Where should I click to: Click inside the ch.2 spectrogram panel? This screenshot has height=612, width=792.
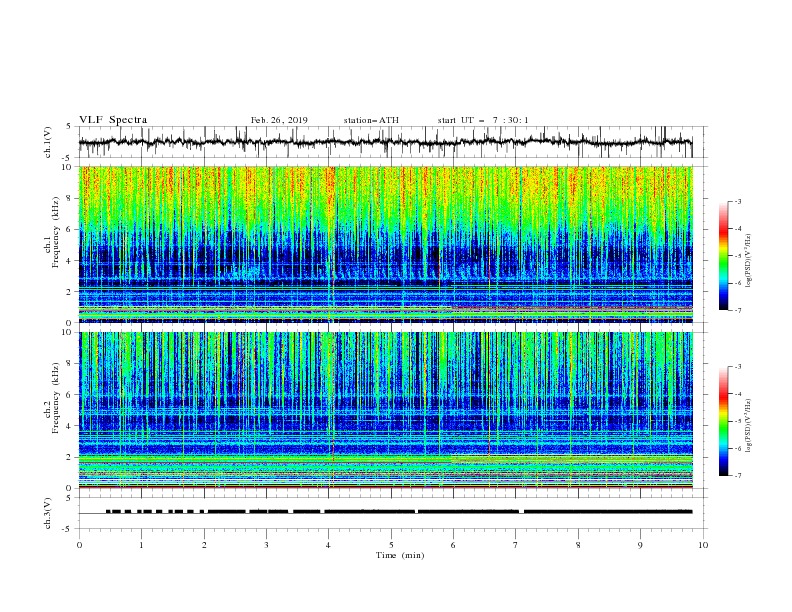[386, 410]
